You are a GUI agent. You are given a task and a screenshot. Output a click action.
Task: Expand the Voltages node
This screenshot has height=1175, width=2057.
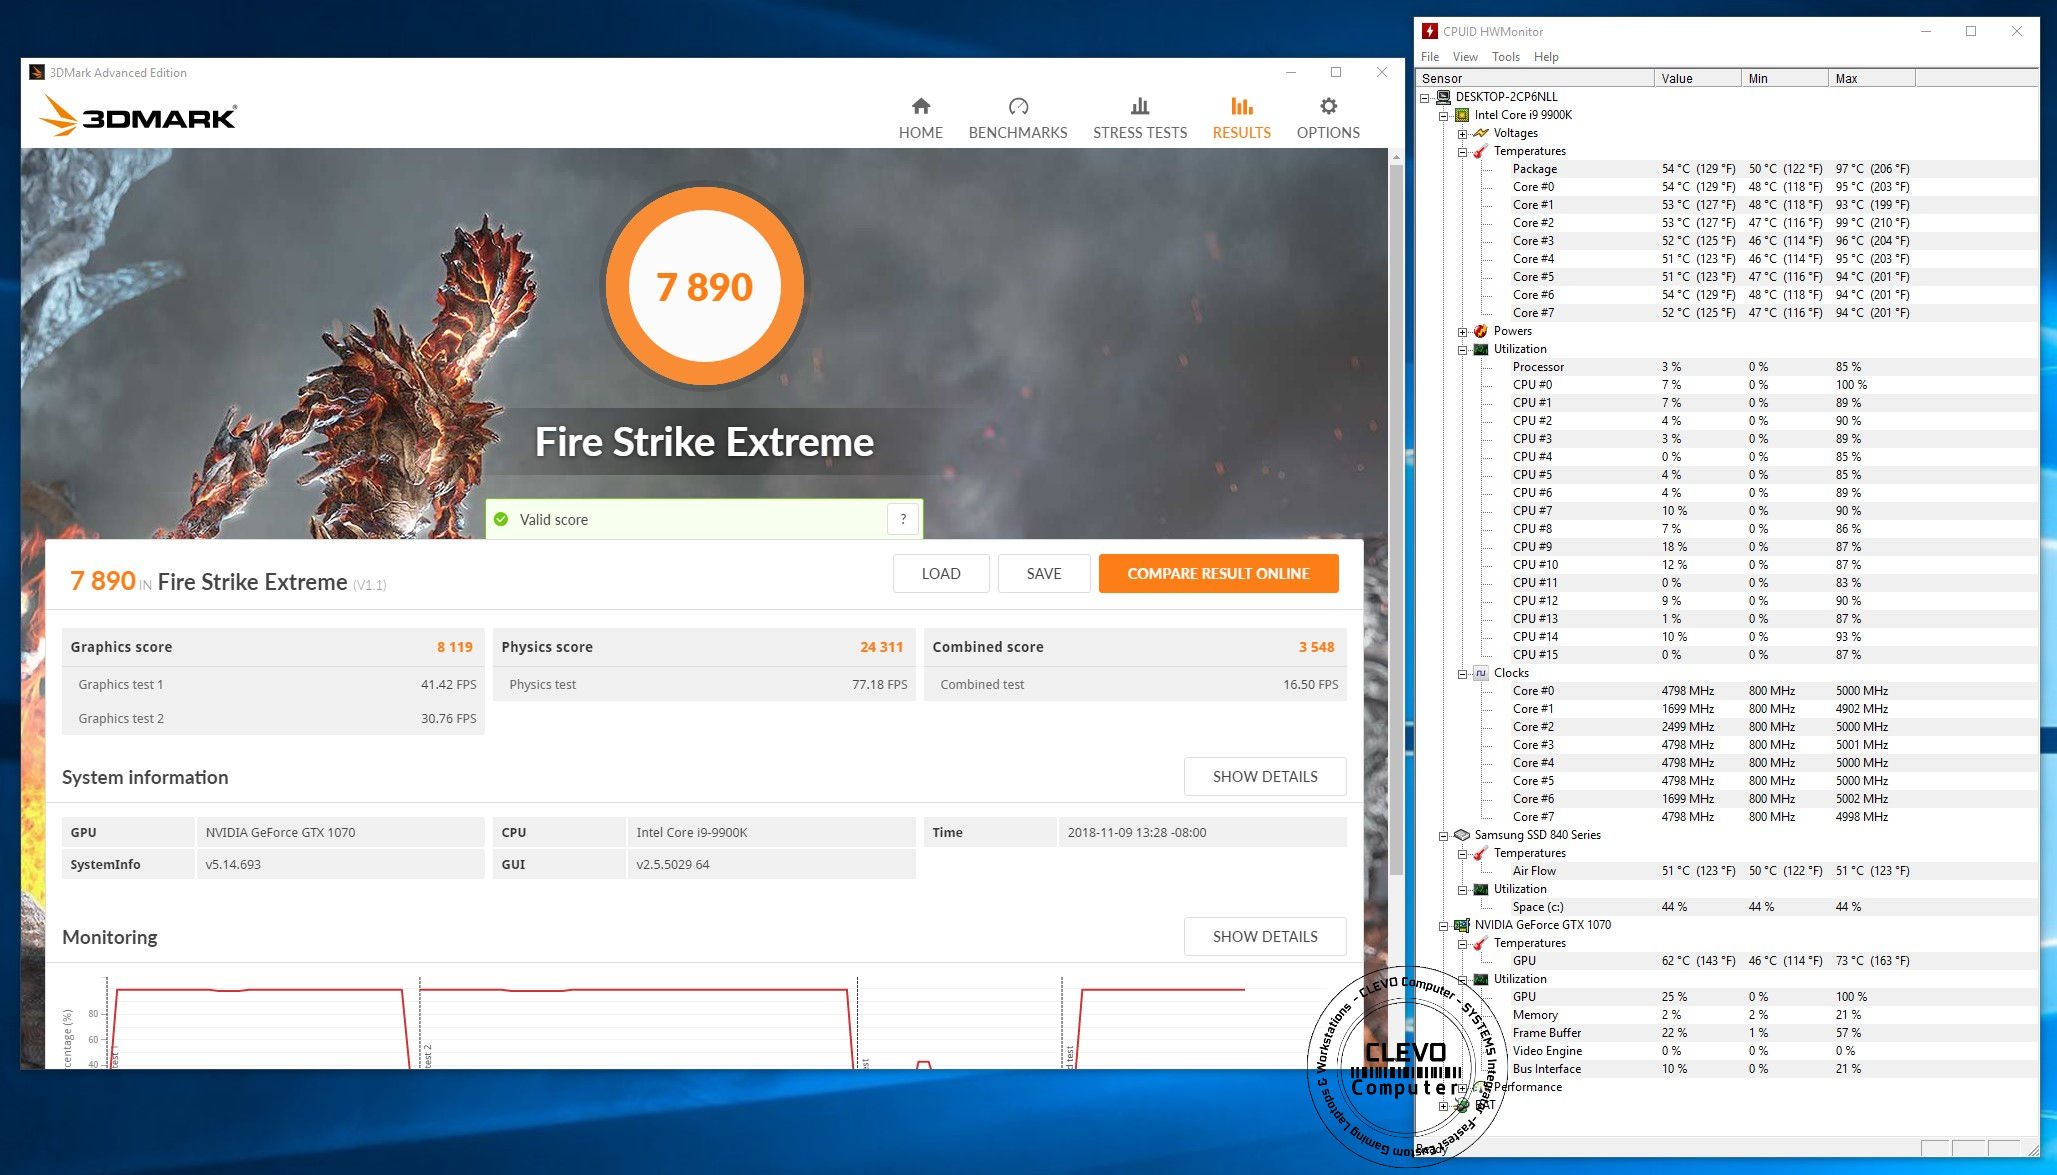click(x=1463, y=133)
